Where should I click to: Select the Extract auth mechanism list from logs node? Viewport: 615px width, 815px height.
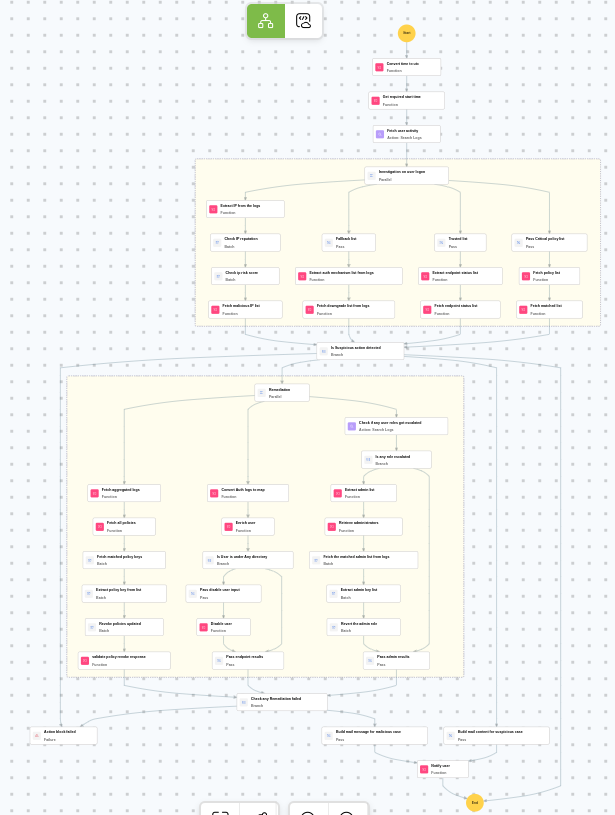pos(349,276)
